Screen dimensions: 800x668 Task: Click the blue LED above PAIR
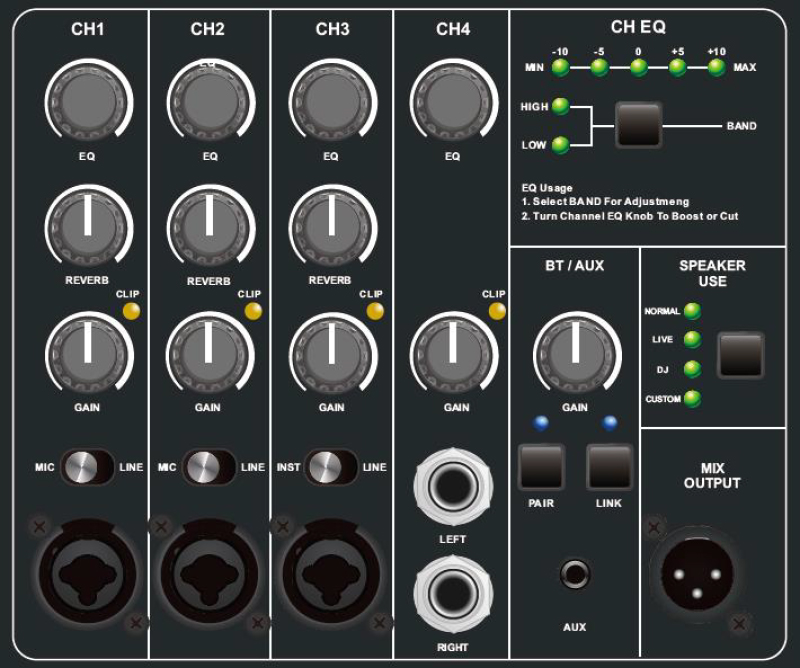coord(541,423)
